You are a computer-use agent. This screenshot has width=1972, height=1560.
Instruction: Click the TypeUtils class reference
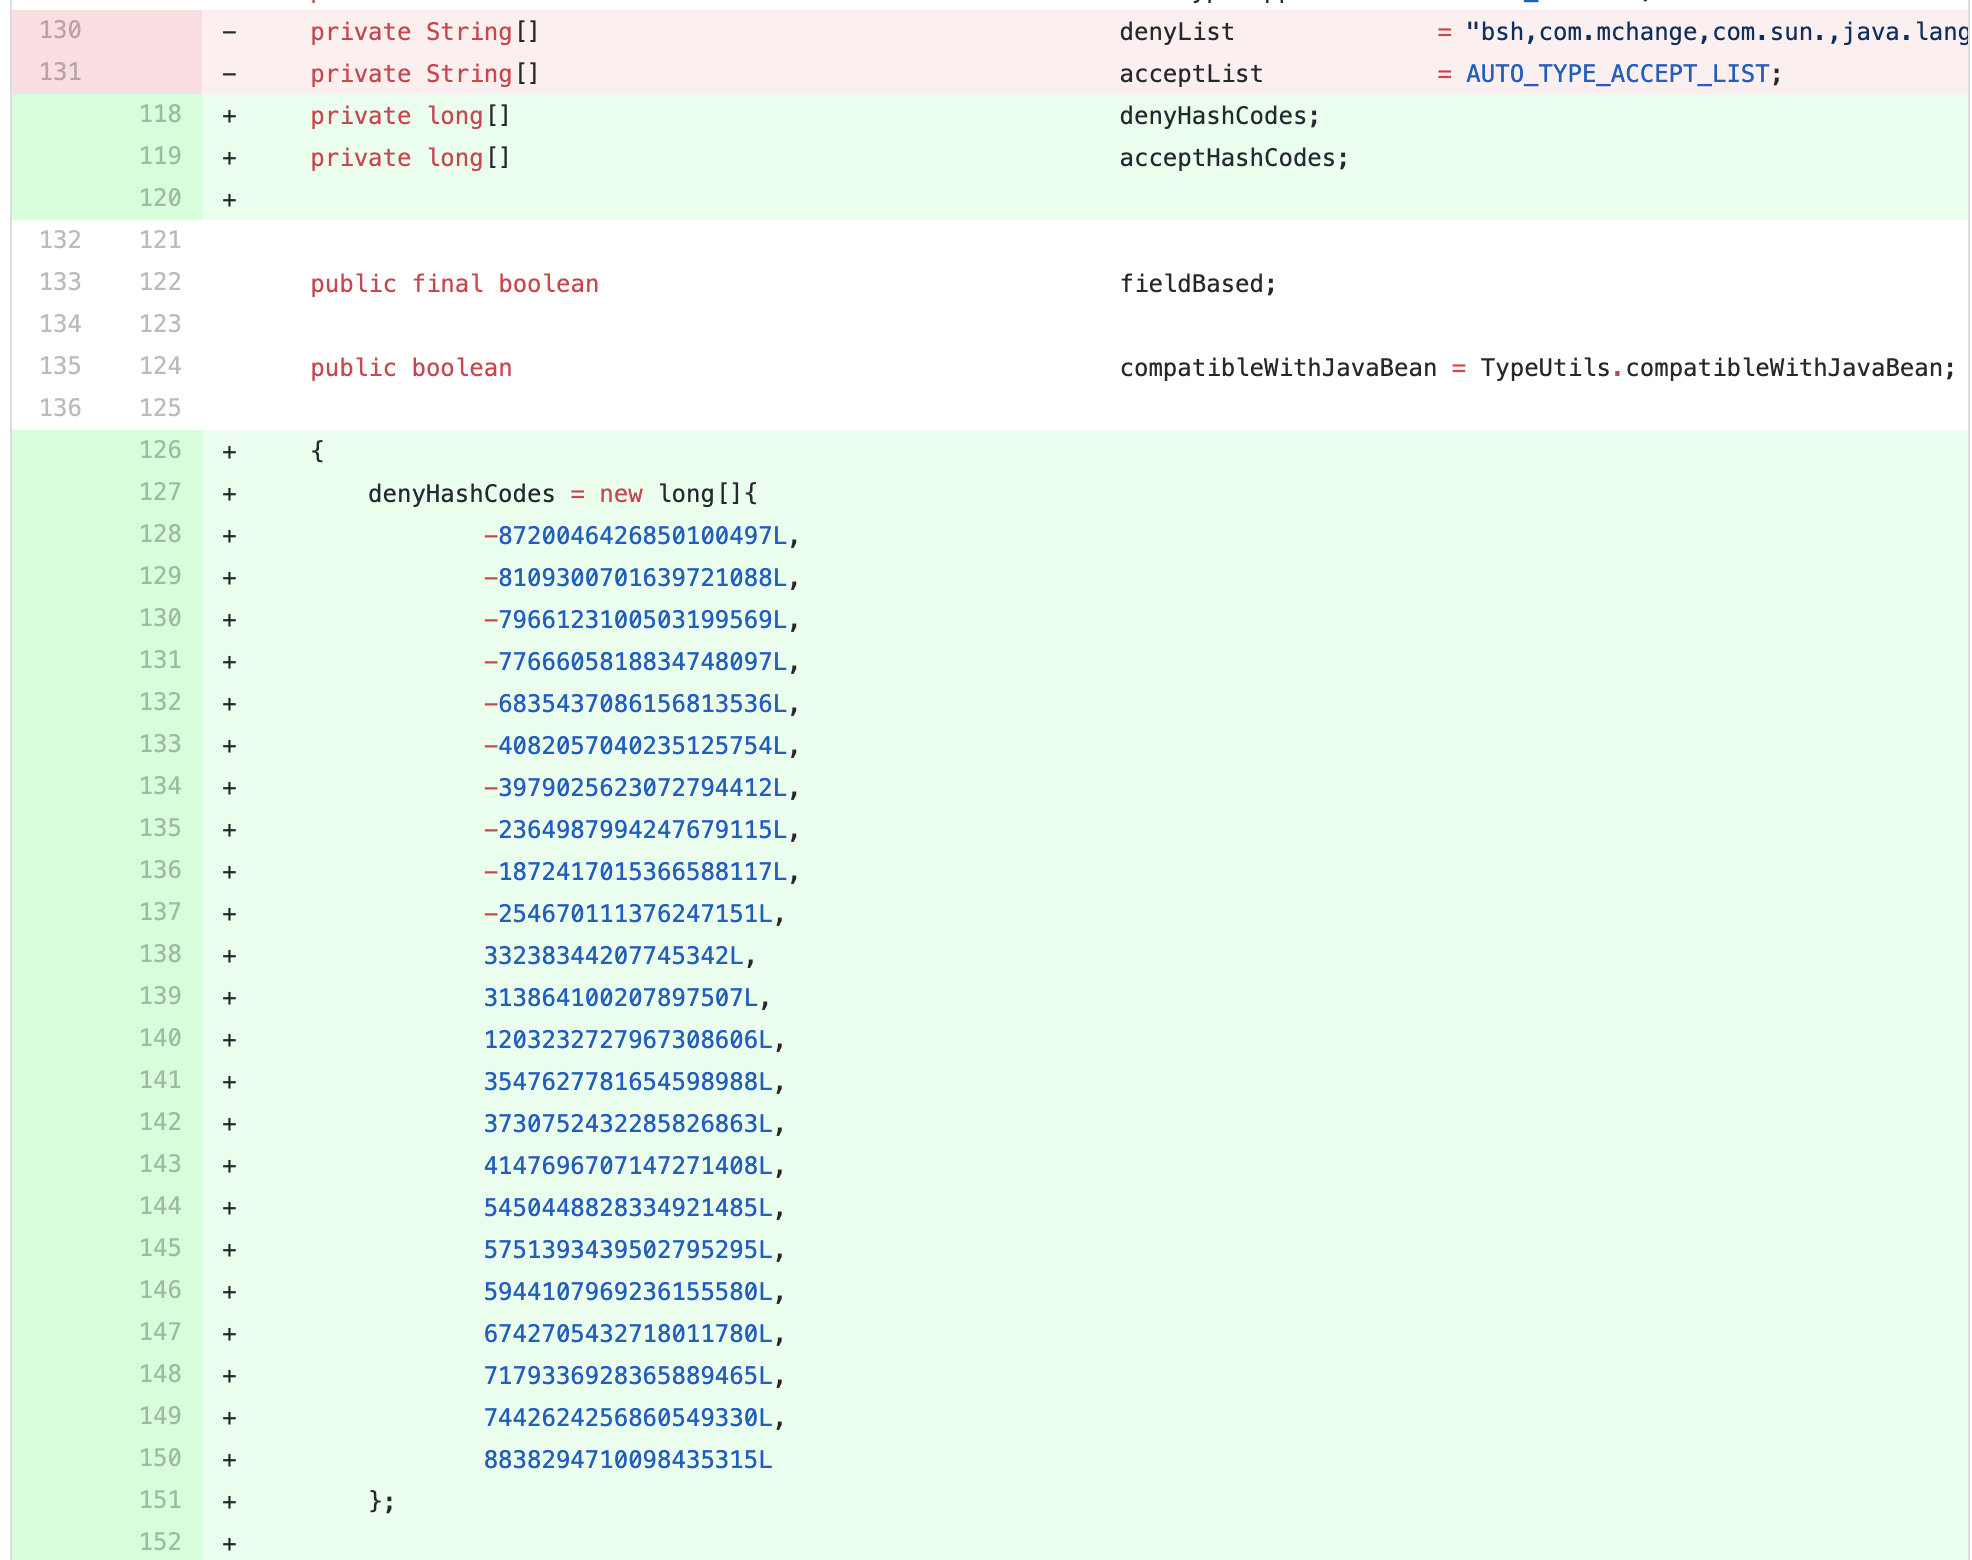point(1544,368)
